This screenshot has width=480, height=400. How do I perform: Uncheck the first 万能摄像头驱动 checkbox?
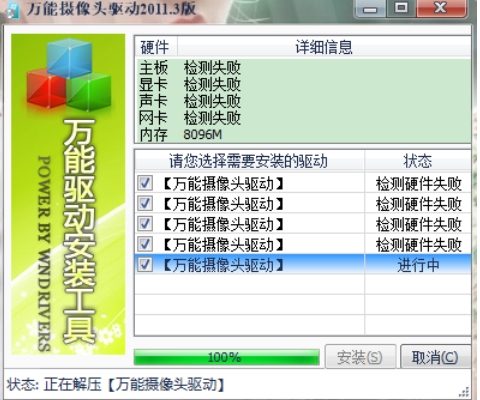point(145,183)
